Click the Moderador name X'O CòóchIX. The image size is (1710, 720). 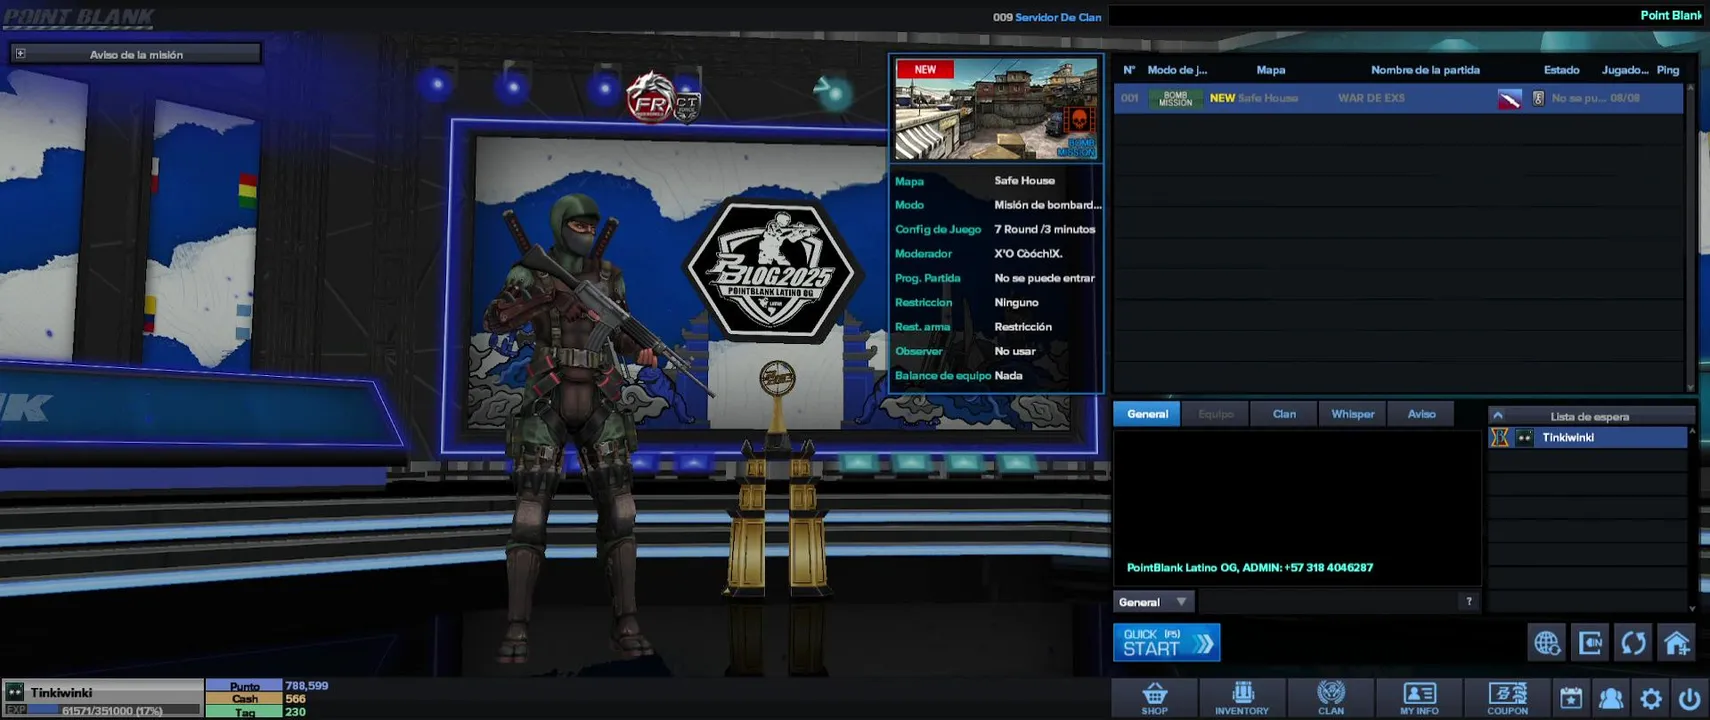click(x=1028, y=254)
